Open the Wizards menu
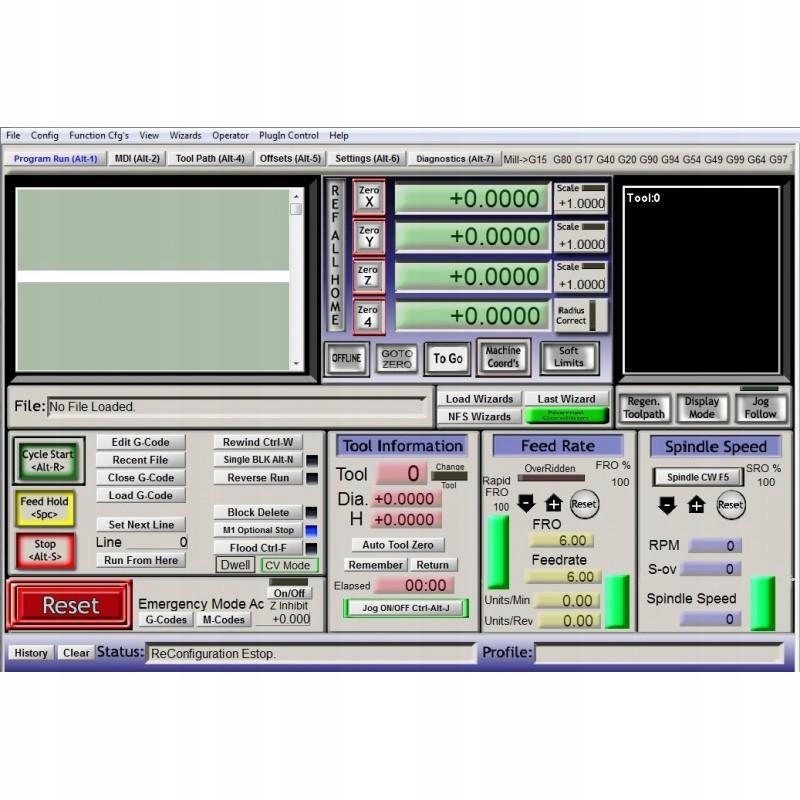Image resolution: width=800 pixels, height=800 pixels. pyautogui.click(x=185, y=135)
